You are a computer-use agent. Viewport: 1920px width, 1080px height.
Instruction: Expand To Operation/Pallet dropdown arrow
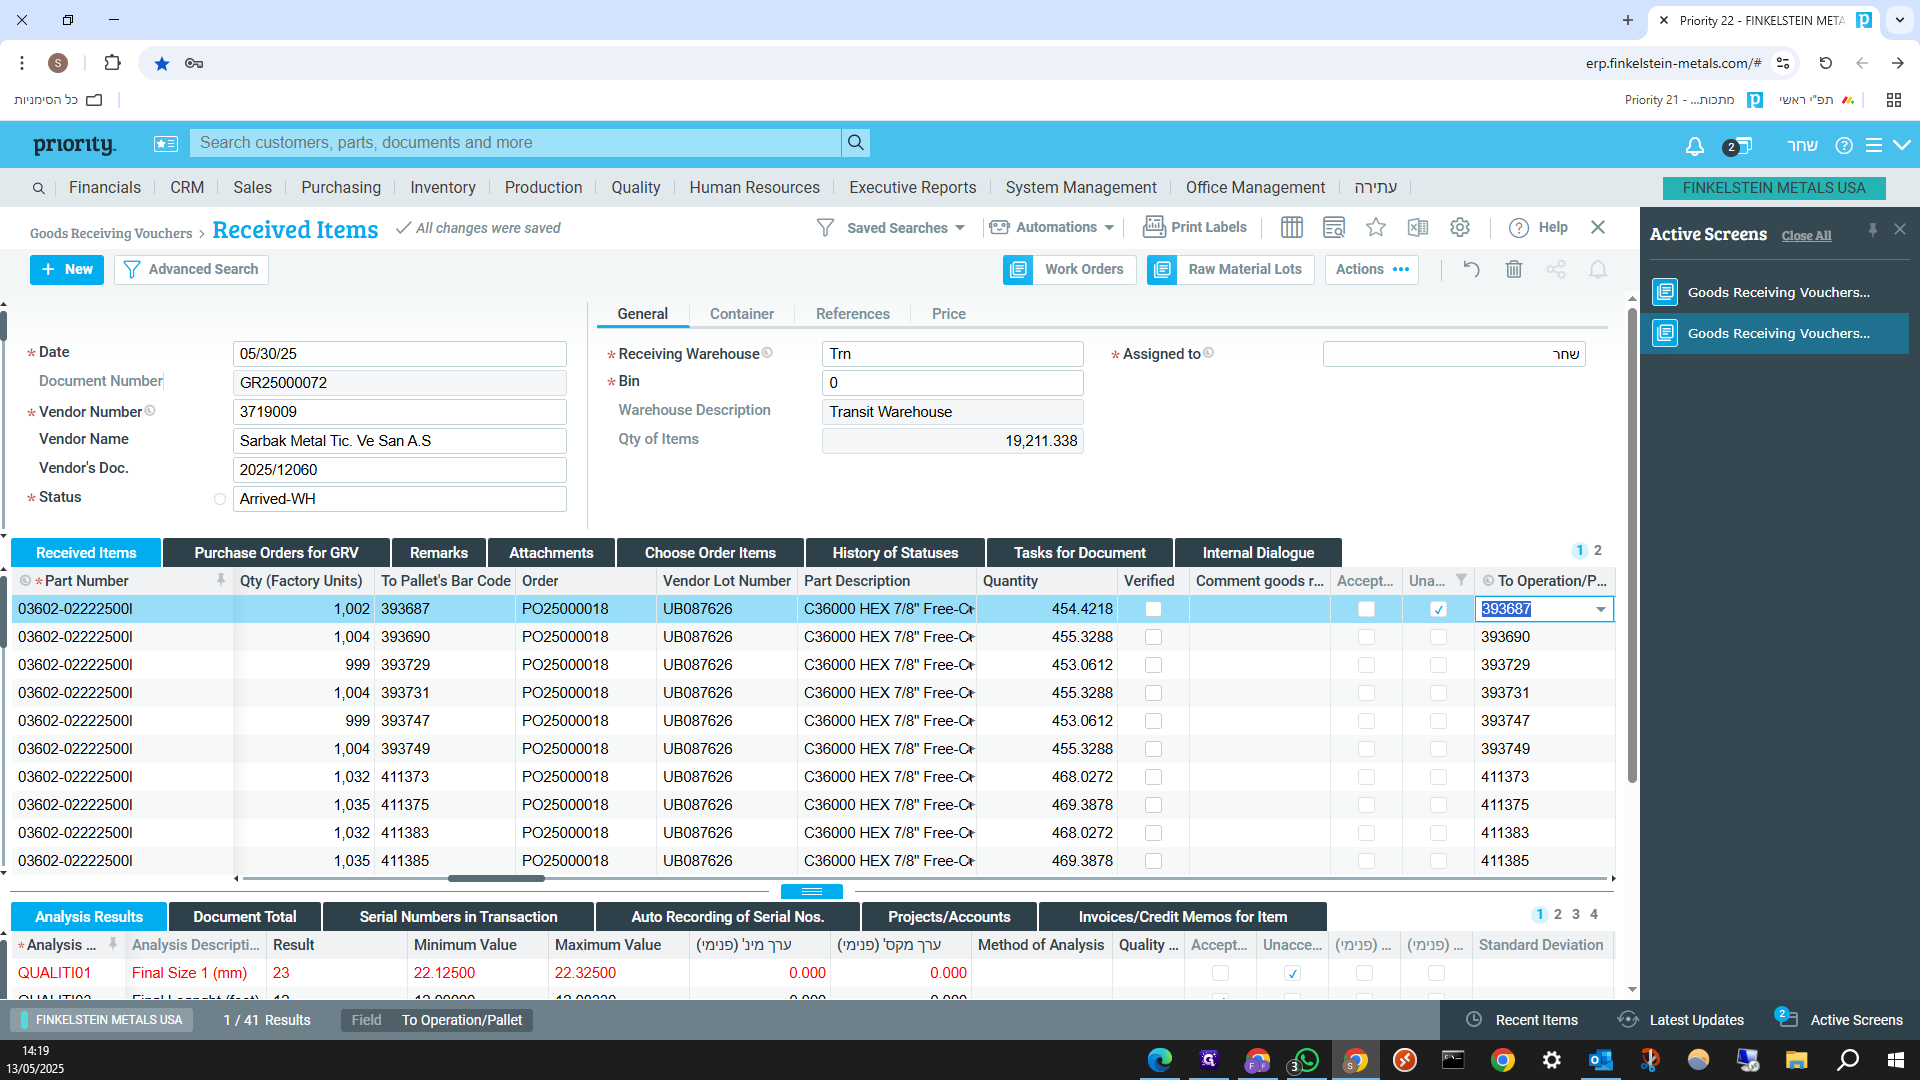coord(1601,609)
